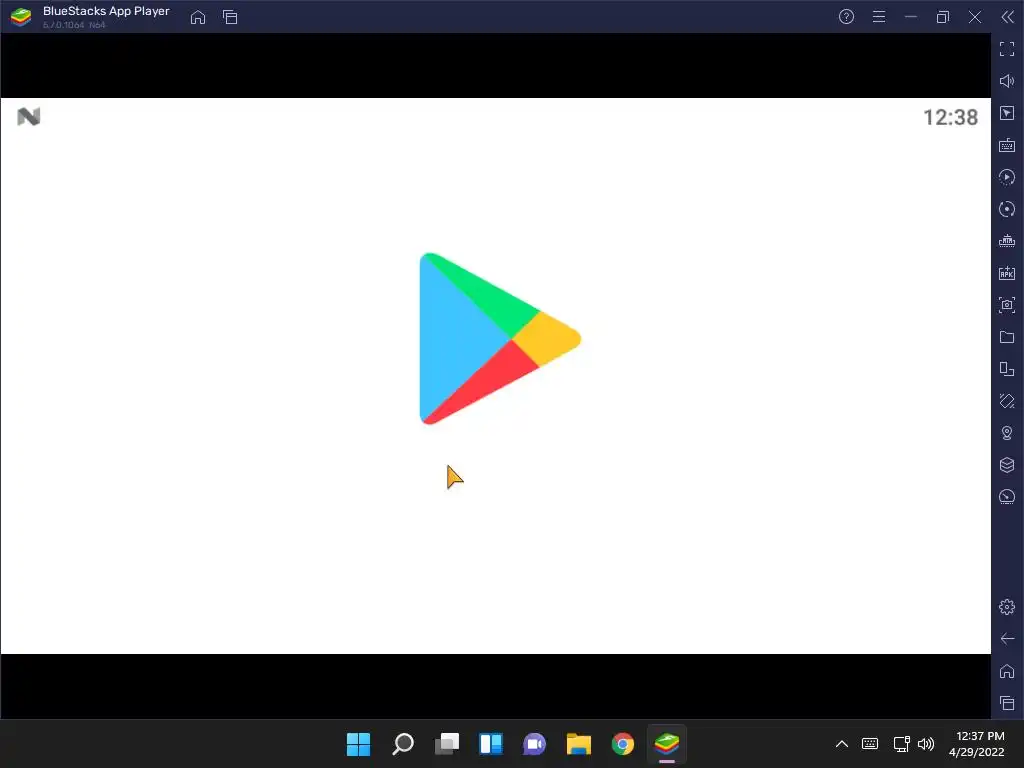Open Task View on the taskbar
The image size is (1024, 768).
[447, 744]
